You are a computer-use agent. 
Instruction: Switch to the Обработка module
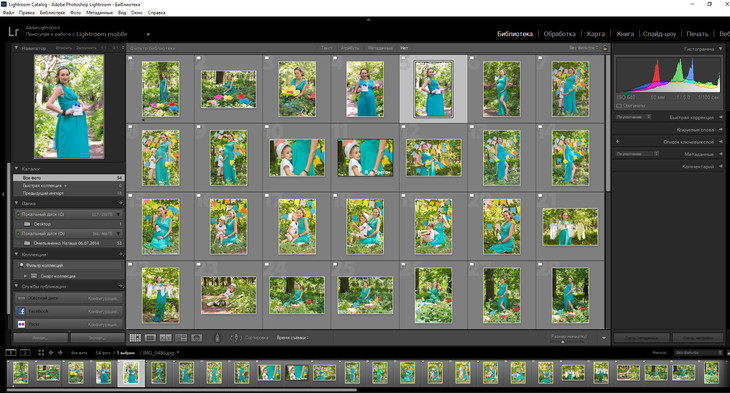tap(560, 34)
